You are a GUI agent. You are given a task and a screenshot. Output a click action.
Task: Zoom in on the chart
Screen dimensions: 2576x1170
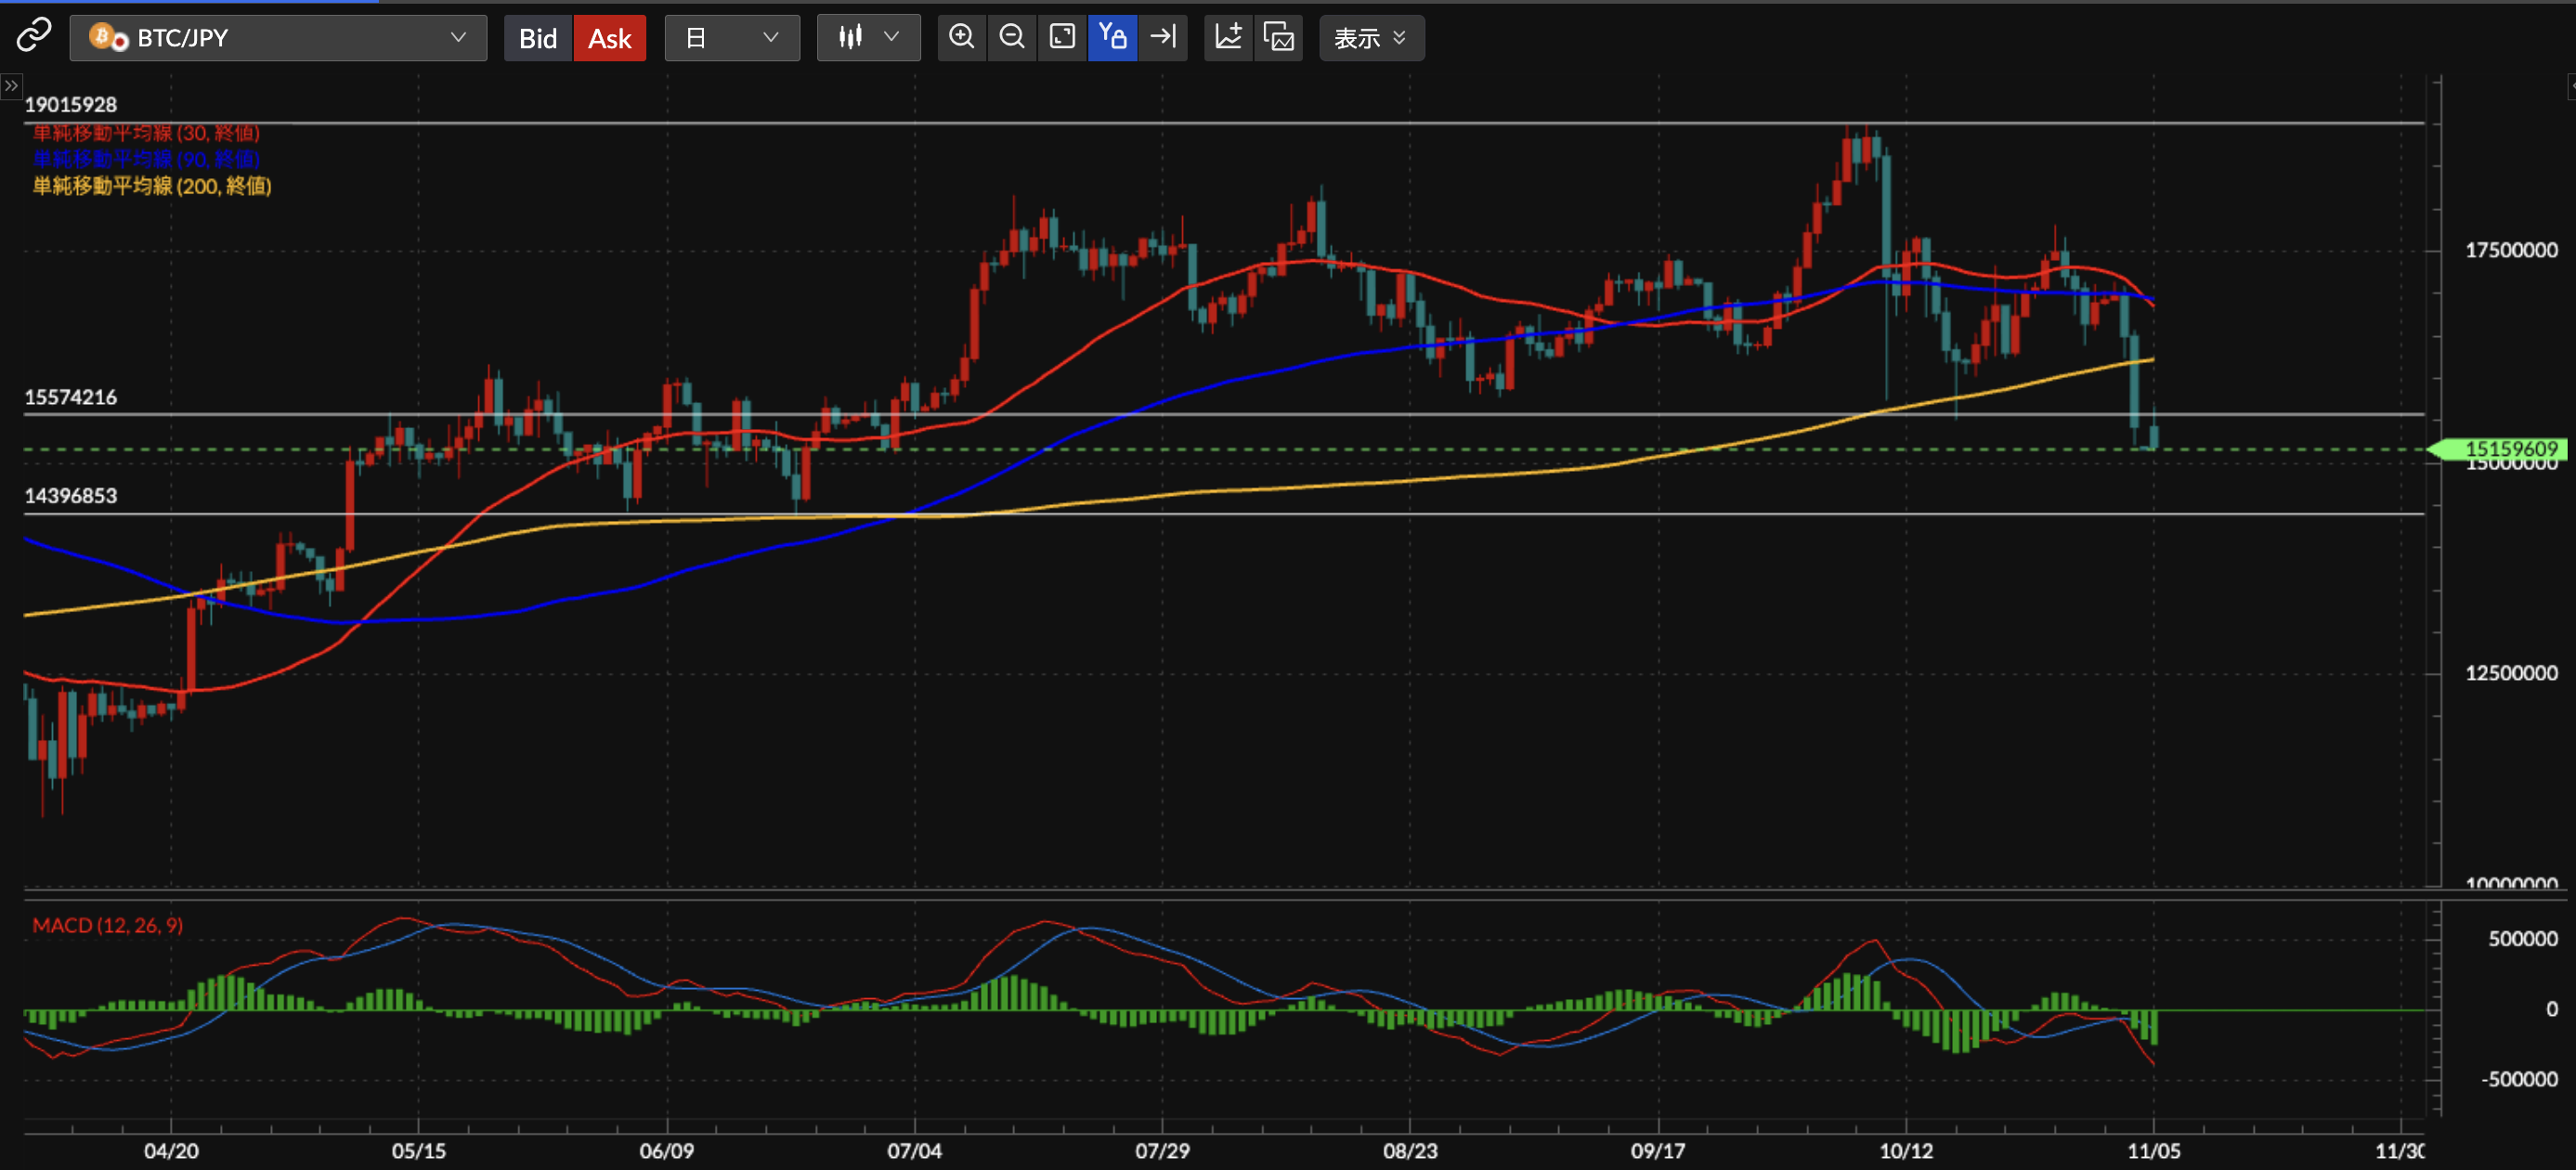pos(961,37)
